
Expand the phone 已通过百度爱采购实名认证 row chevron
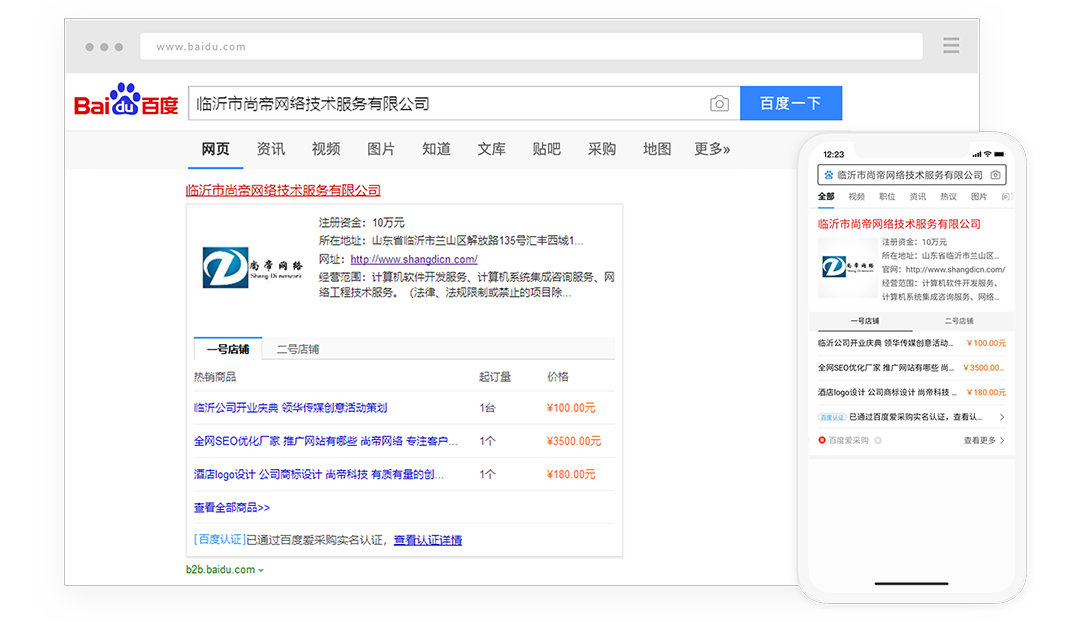click(x=1002, y=416)
